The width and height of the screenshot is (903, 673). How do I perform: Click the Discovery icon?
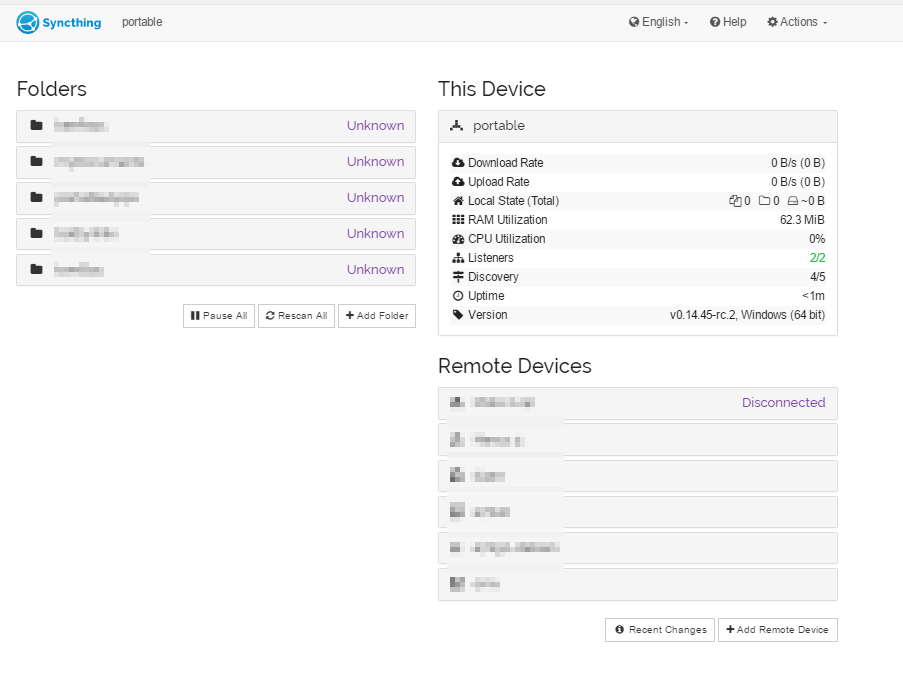click(x=456, y=276)
